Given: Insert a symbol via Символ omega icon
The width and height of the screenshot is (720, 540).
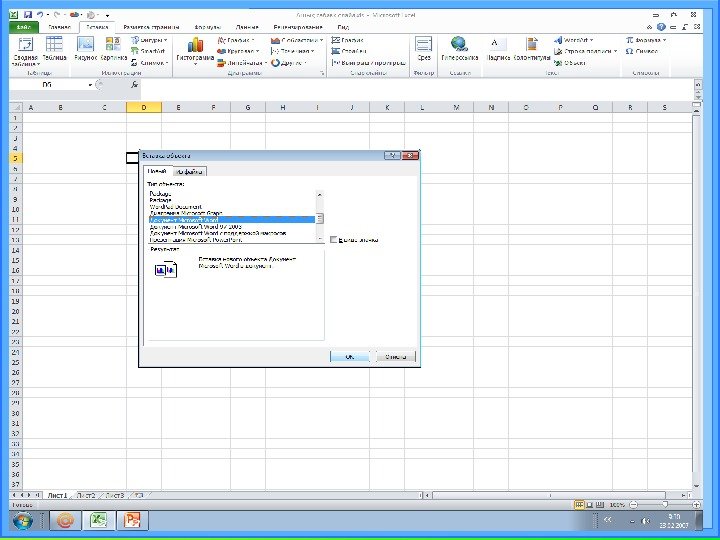Looking at the screenshot, I should 642,51.
